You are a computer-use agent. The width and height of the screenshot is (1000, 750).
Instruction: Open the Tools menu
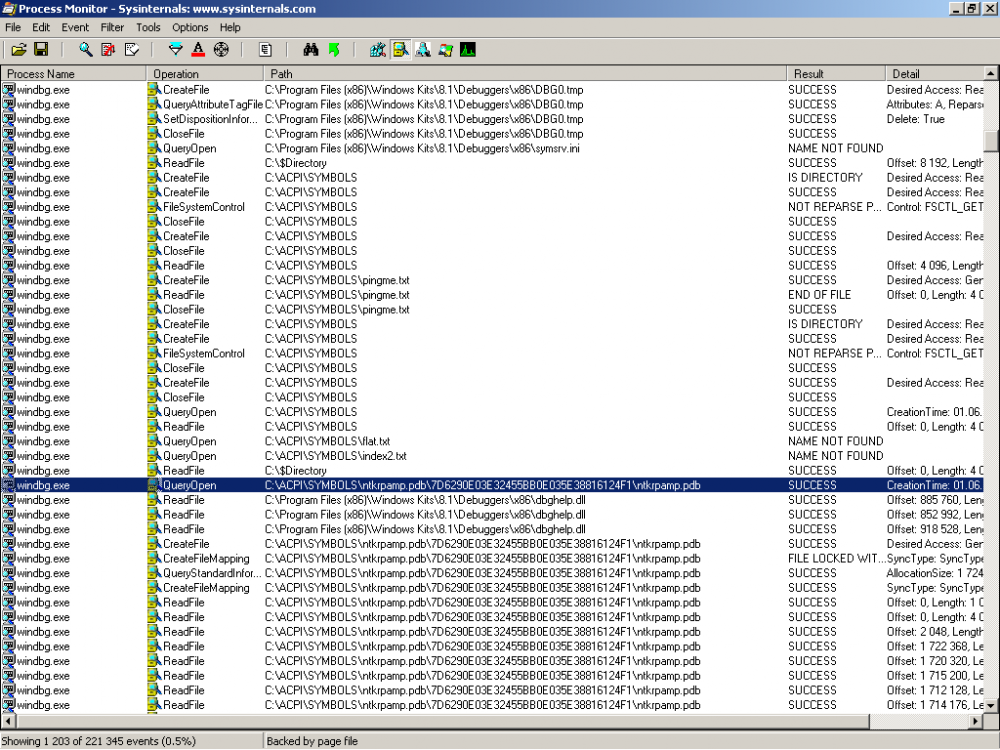pyautogui.click(x=148, y=27)
